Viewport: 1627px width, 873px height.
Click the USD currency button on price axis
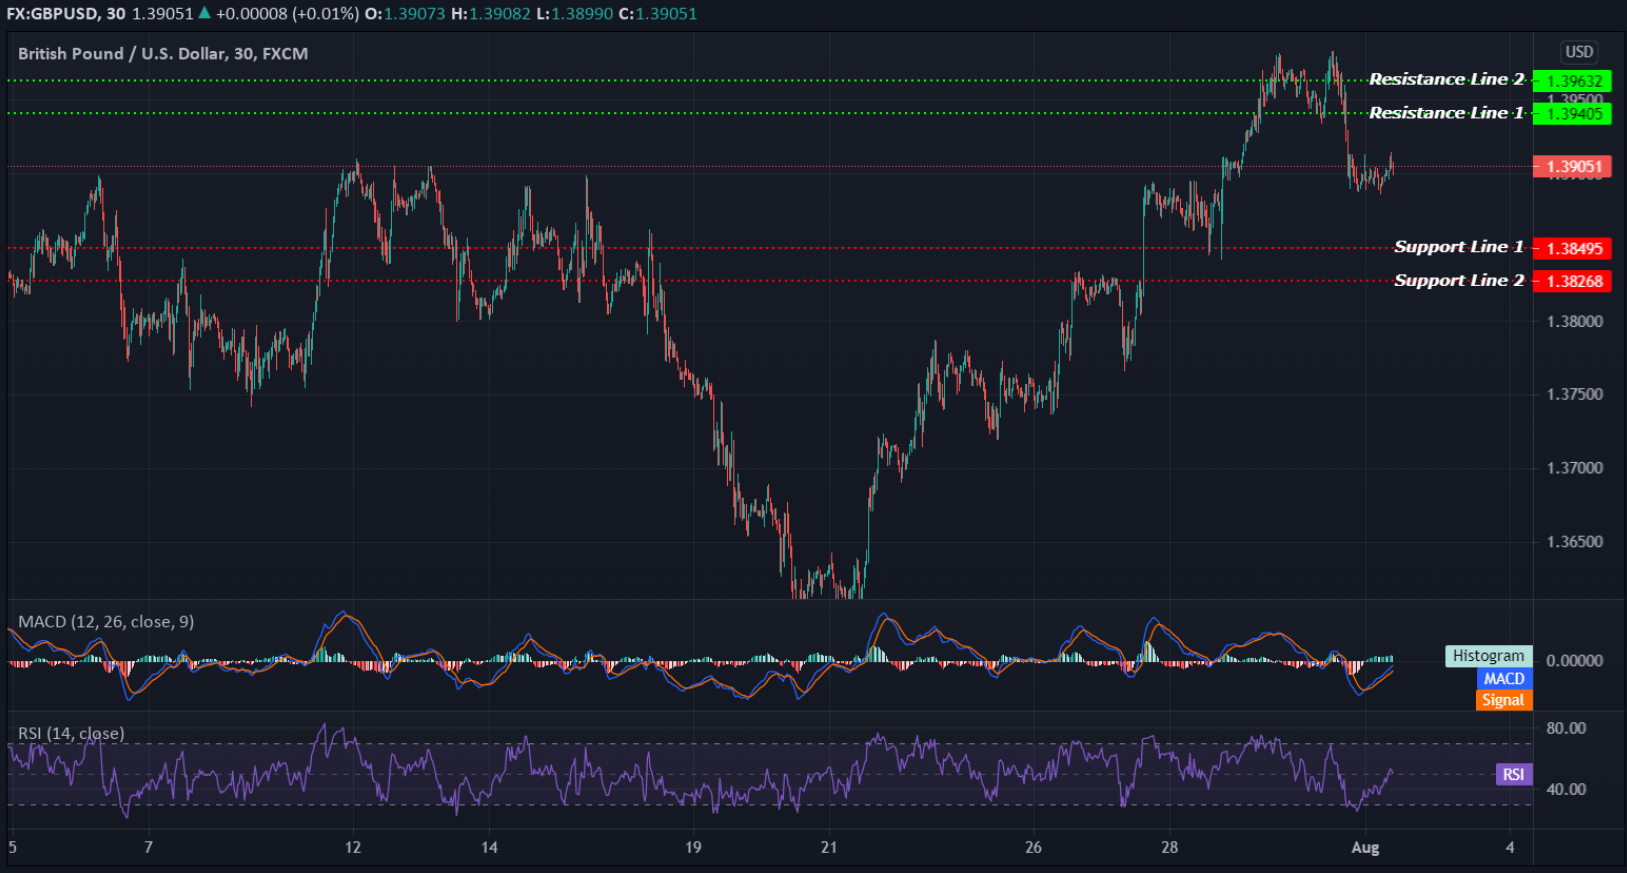pos(1579,52)
